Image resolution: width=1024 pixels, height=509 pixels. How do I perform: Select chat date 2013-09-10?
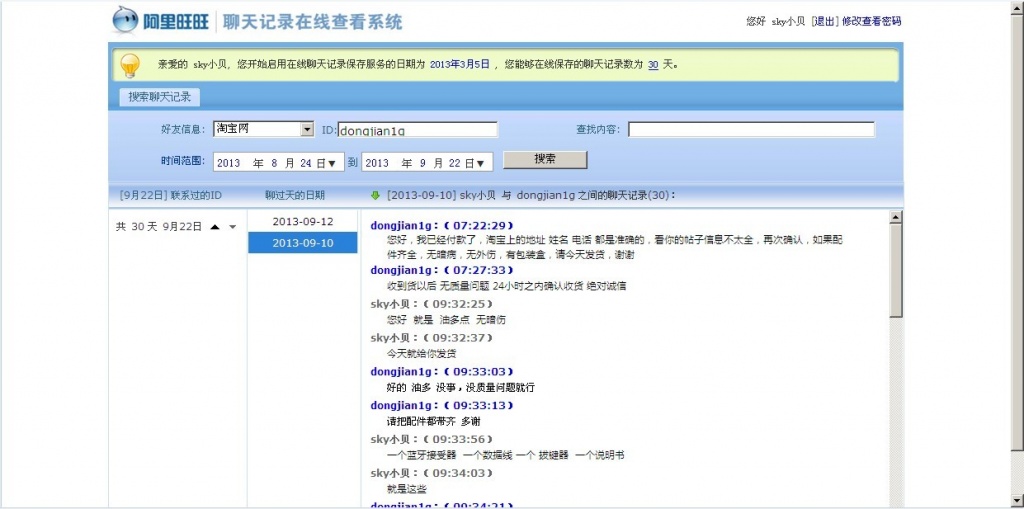[x=303, y=243]
